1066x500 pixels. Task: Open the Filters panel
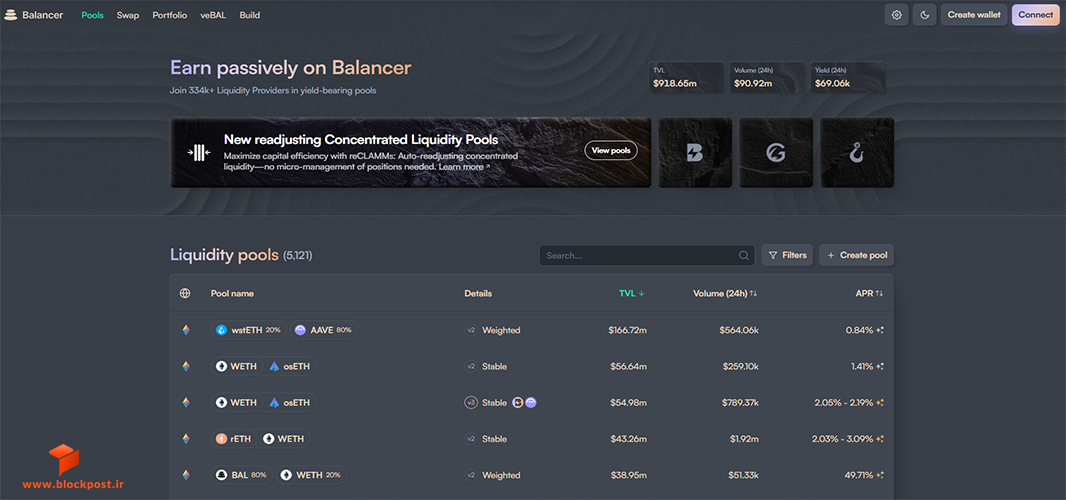787,255
